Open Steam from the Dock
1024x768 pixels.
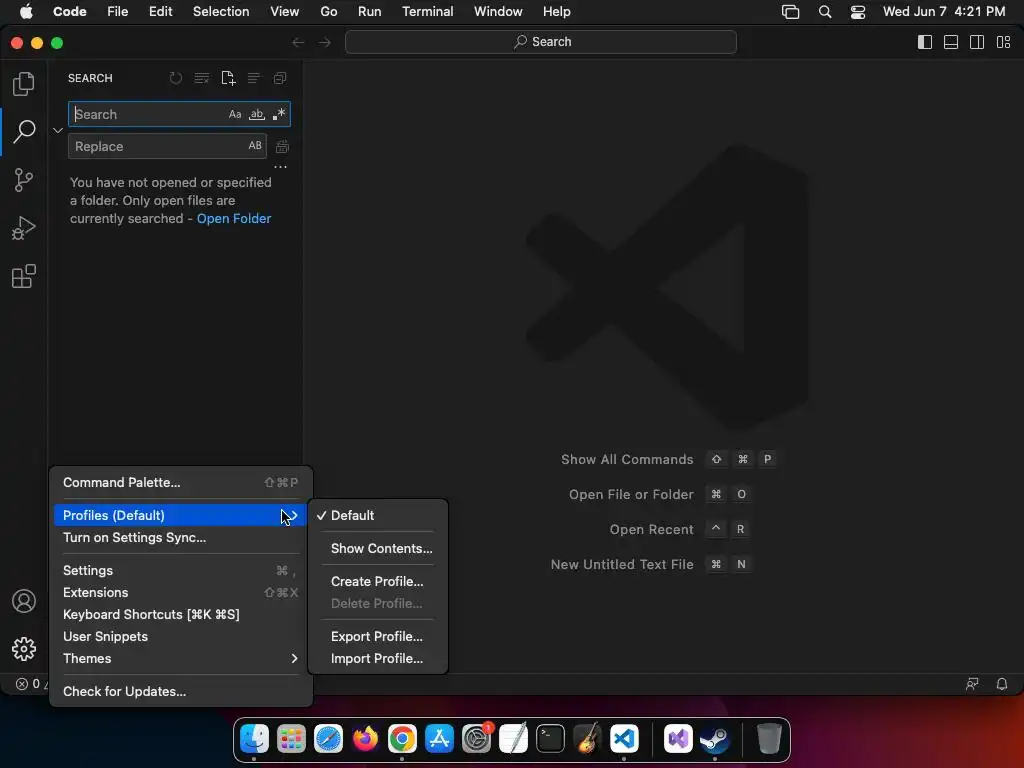tap(714, 739)
